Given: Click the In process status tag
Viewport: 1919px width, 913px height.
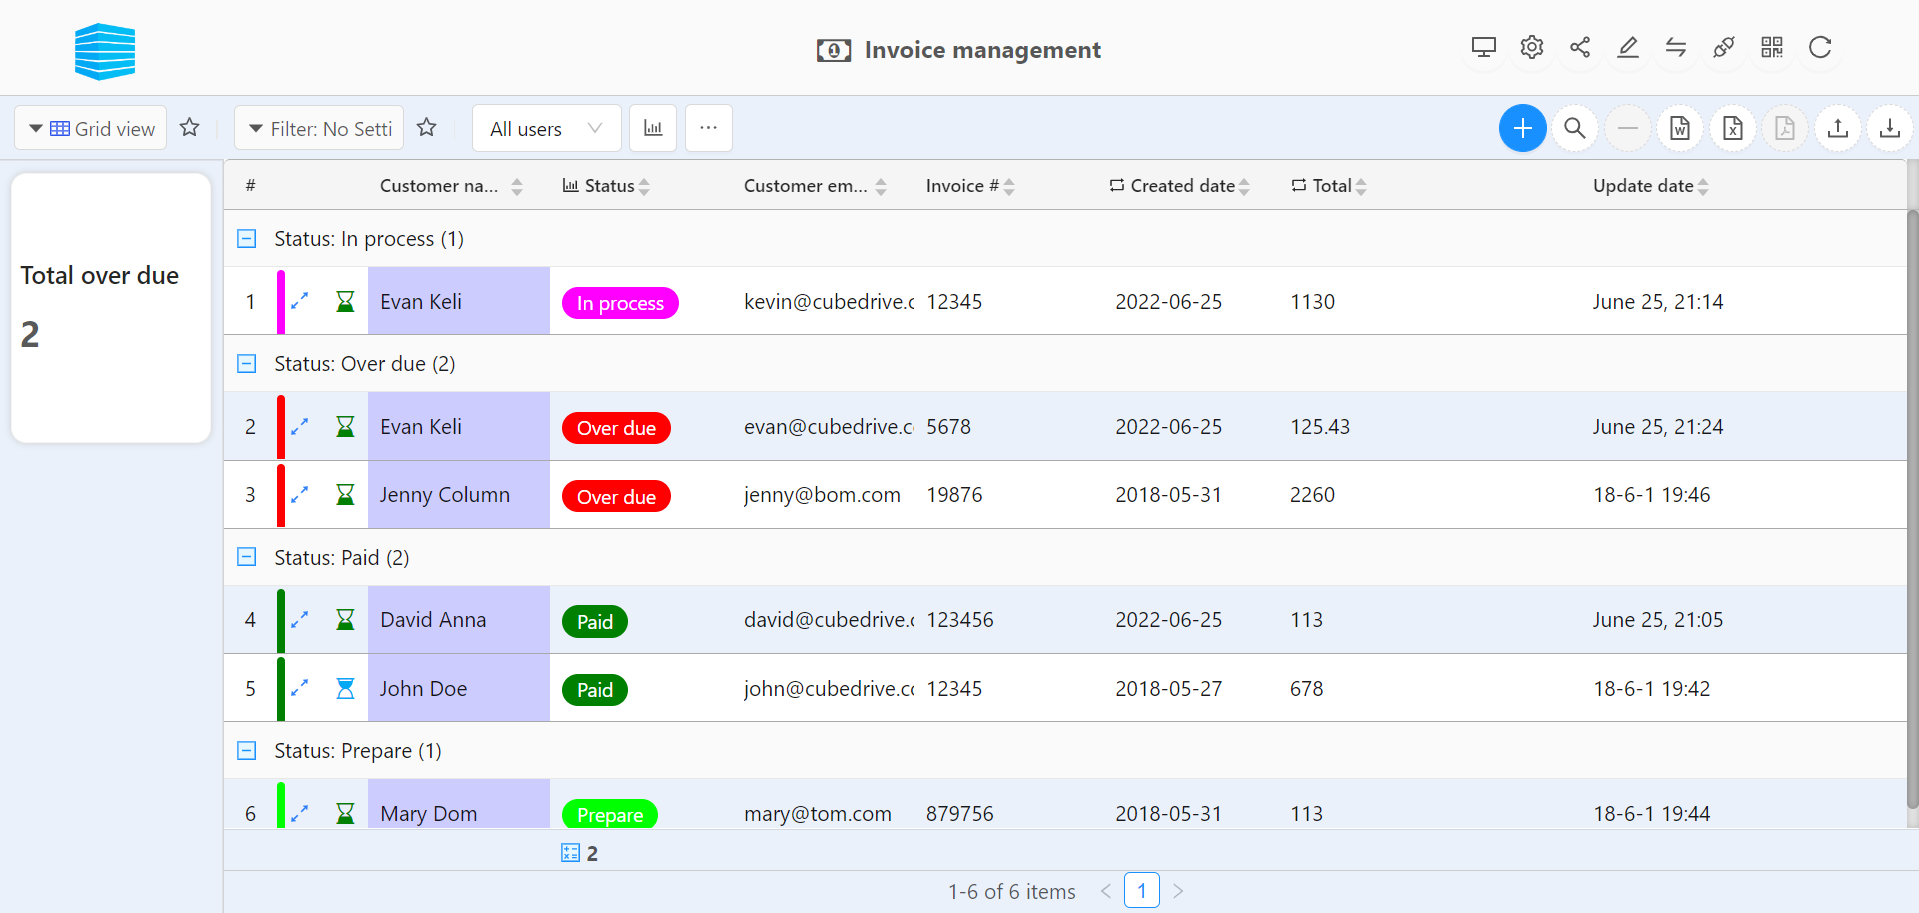Looking at the screenshot, I should (620, 302).
